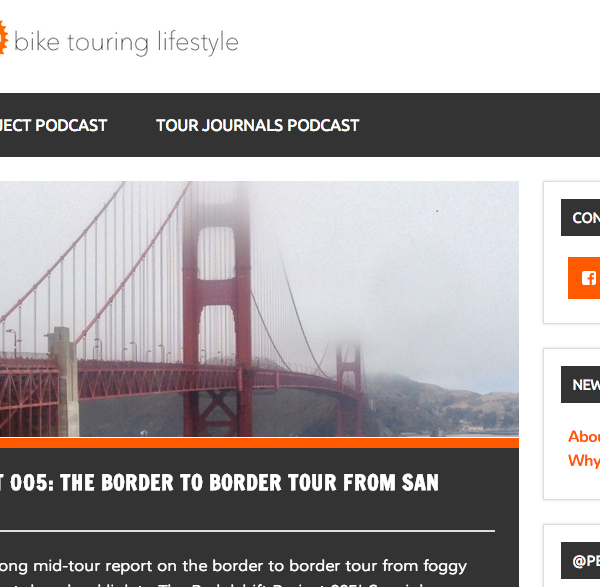Select the partially visible Project Podcast menu item

[53, 126]
